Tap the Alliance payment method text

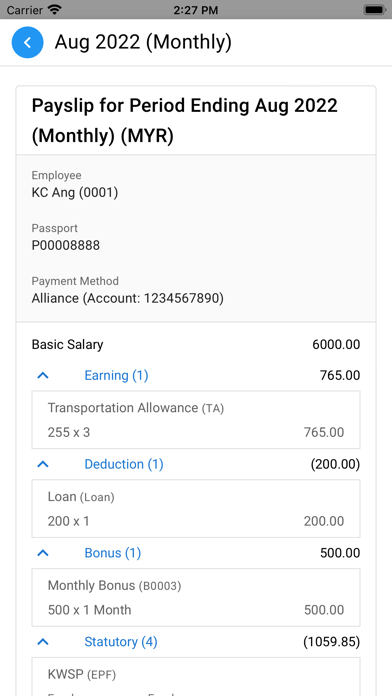tap(127, 298)
